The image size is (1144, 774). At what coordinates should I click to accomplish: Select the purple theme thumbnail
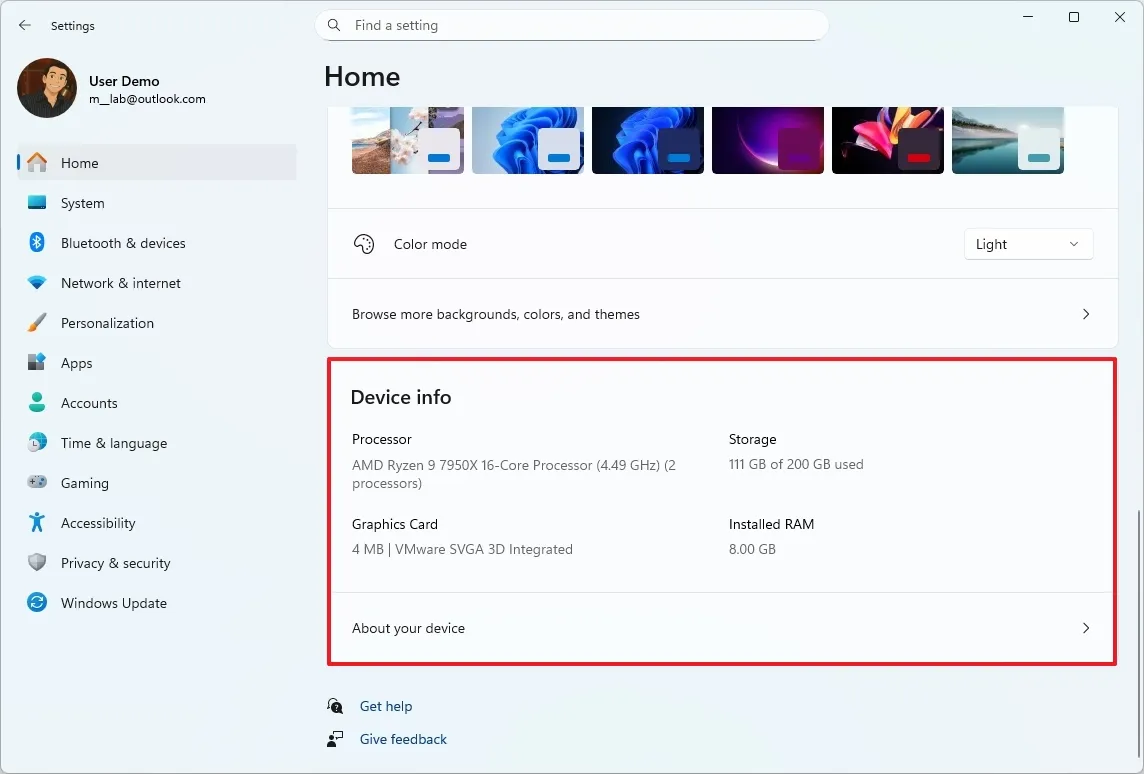tap(768, 140)
